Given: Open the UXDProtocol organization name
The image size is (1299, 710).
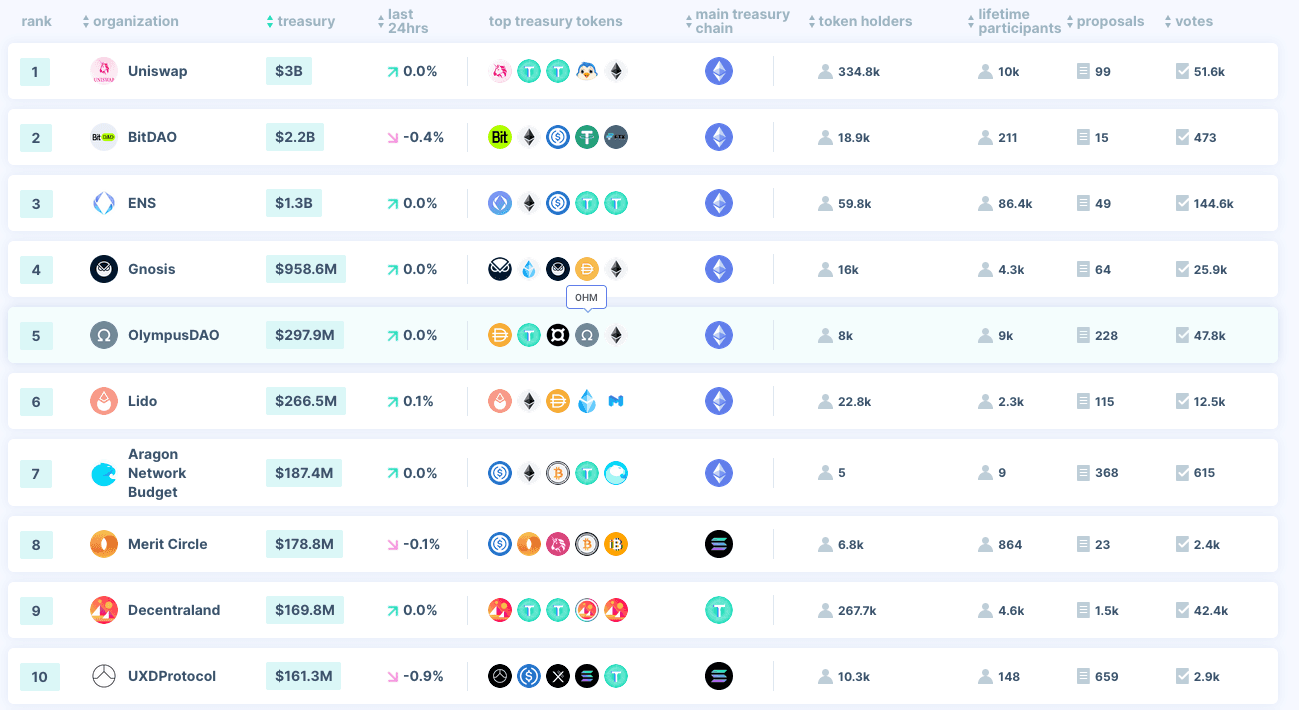Looking at the screenshot, I should point(172,676).
